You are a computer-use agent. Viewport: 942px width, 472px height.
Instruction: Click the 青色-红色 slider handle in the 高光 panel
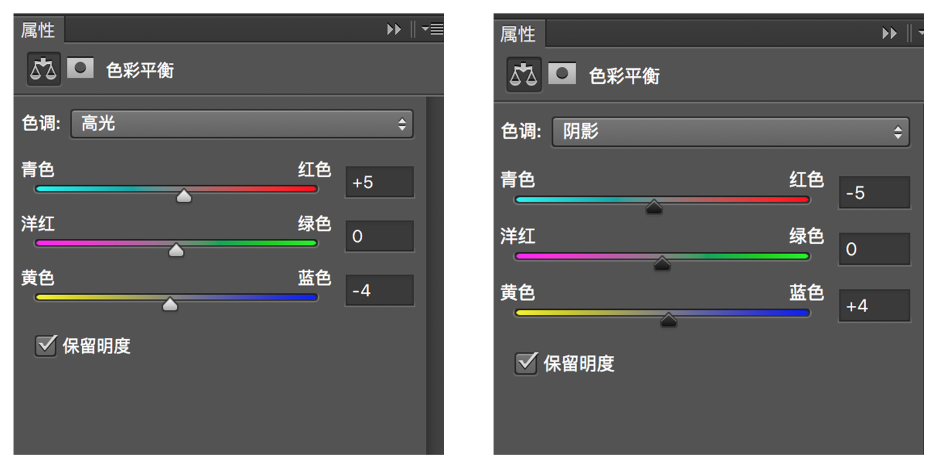[183, 197]
